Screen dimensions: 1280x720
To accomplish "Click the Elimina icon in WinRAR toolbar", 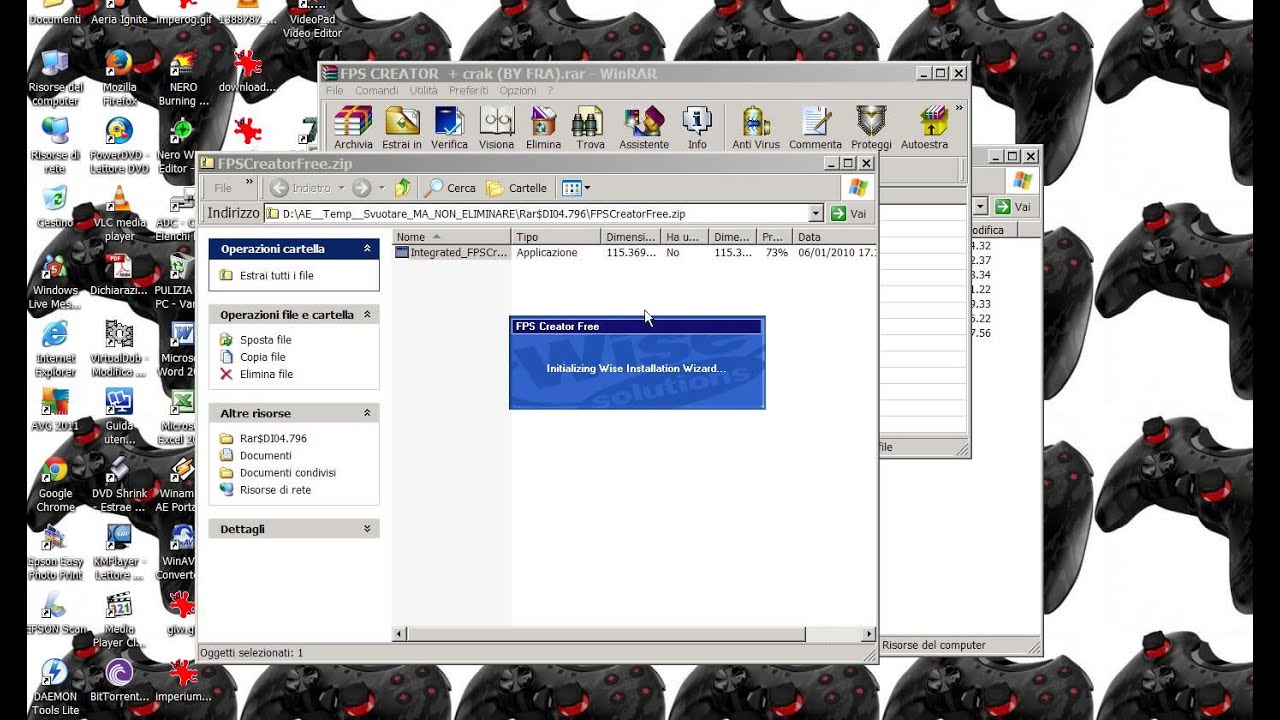I will point(543,127).
